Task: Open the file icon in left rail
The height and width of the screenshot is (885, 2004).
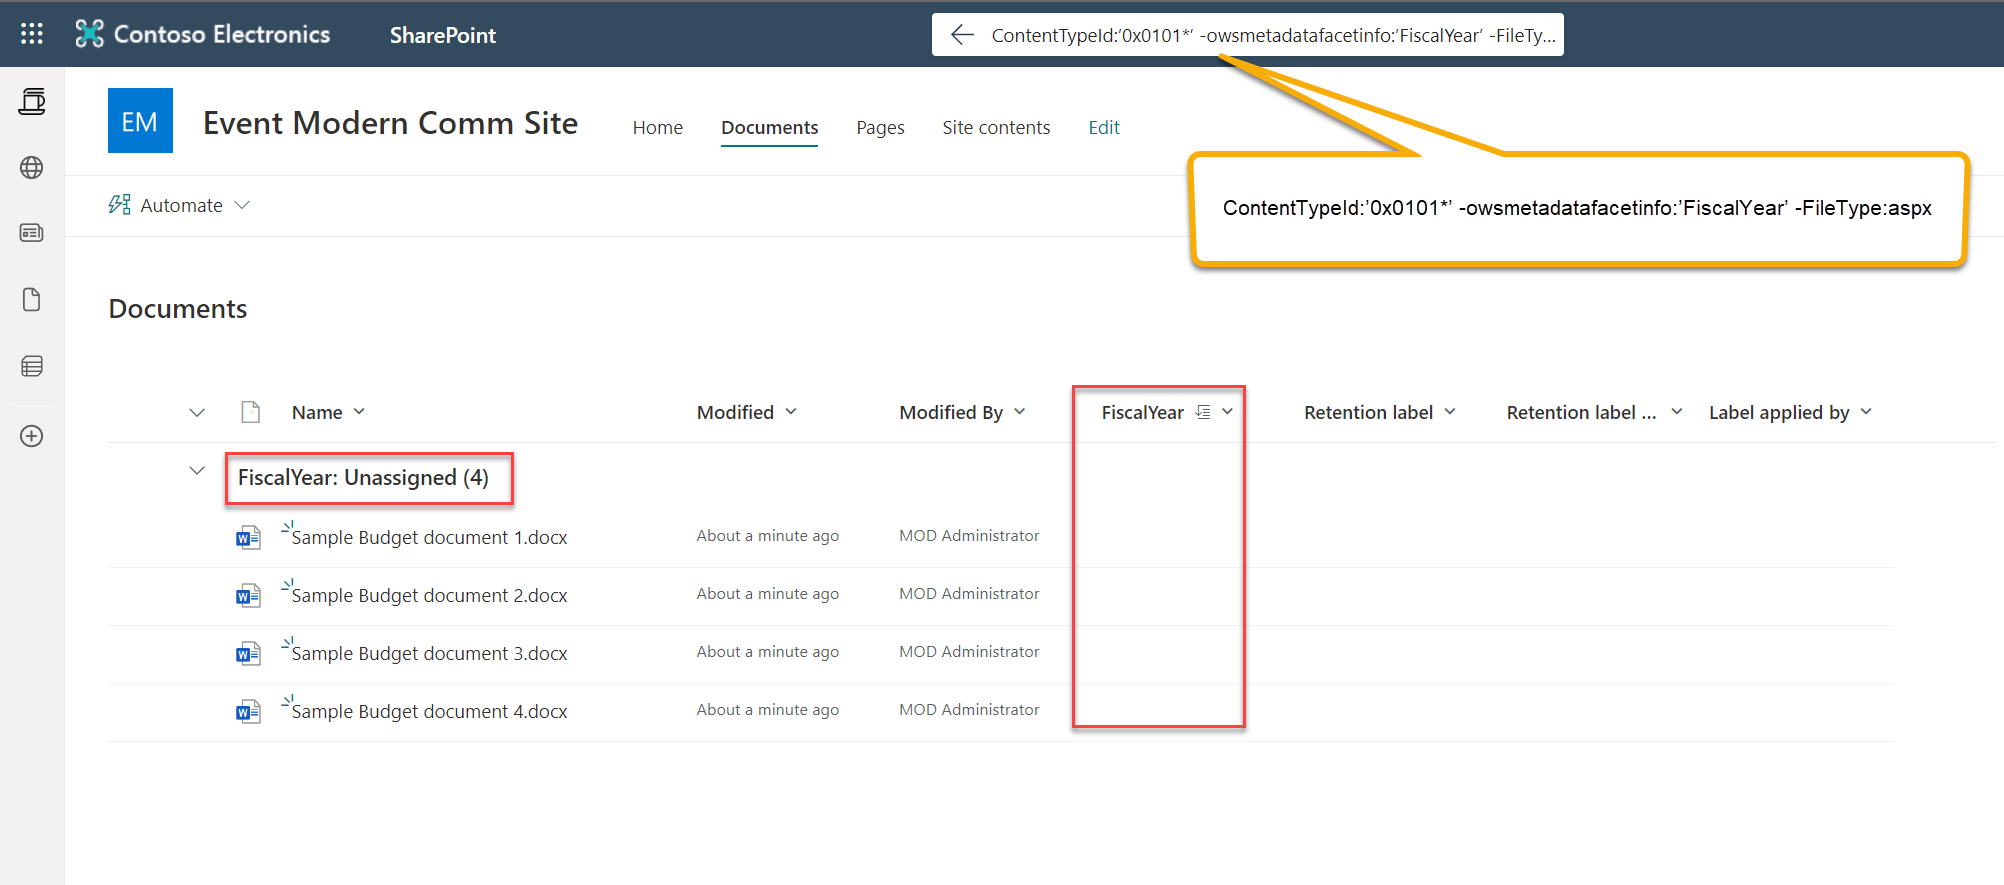Action: 32,300
